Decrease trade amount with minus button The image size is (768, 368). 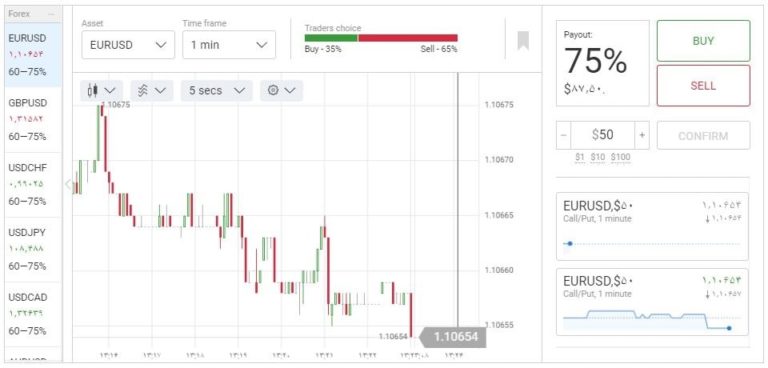[x=564, y=135]
